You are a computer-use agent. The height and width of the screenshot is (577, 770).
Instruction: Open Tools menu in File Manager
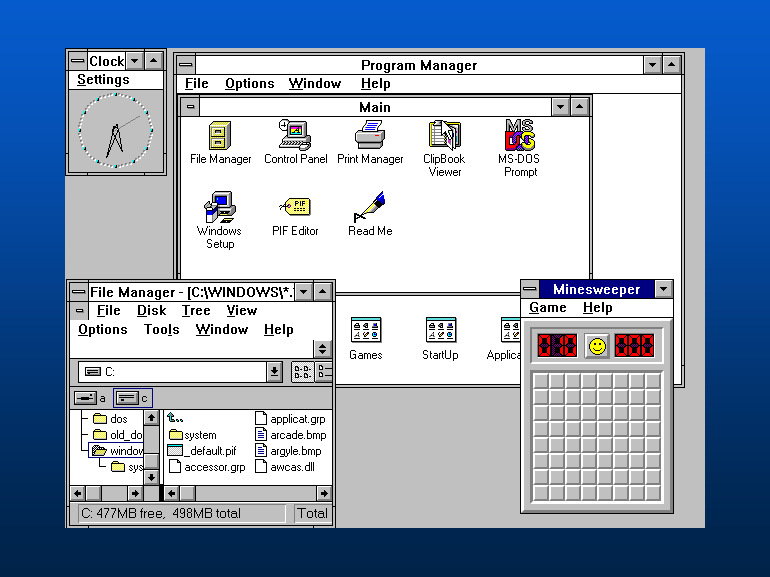click(x=162, y=330)
